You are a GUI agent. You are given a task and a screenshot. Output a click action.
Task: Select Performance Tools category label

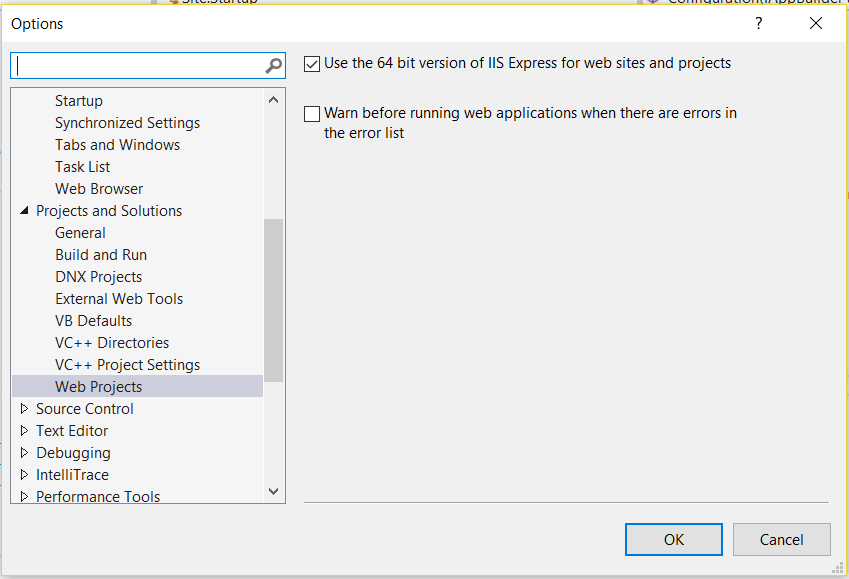click(98, 496)
